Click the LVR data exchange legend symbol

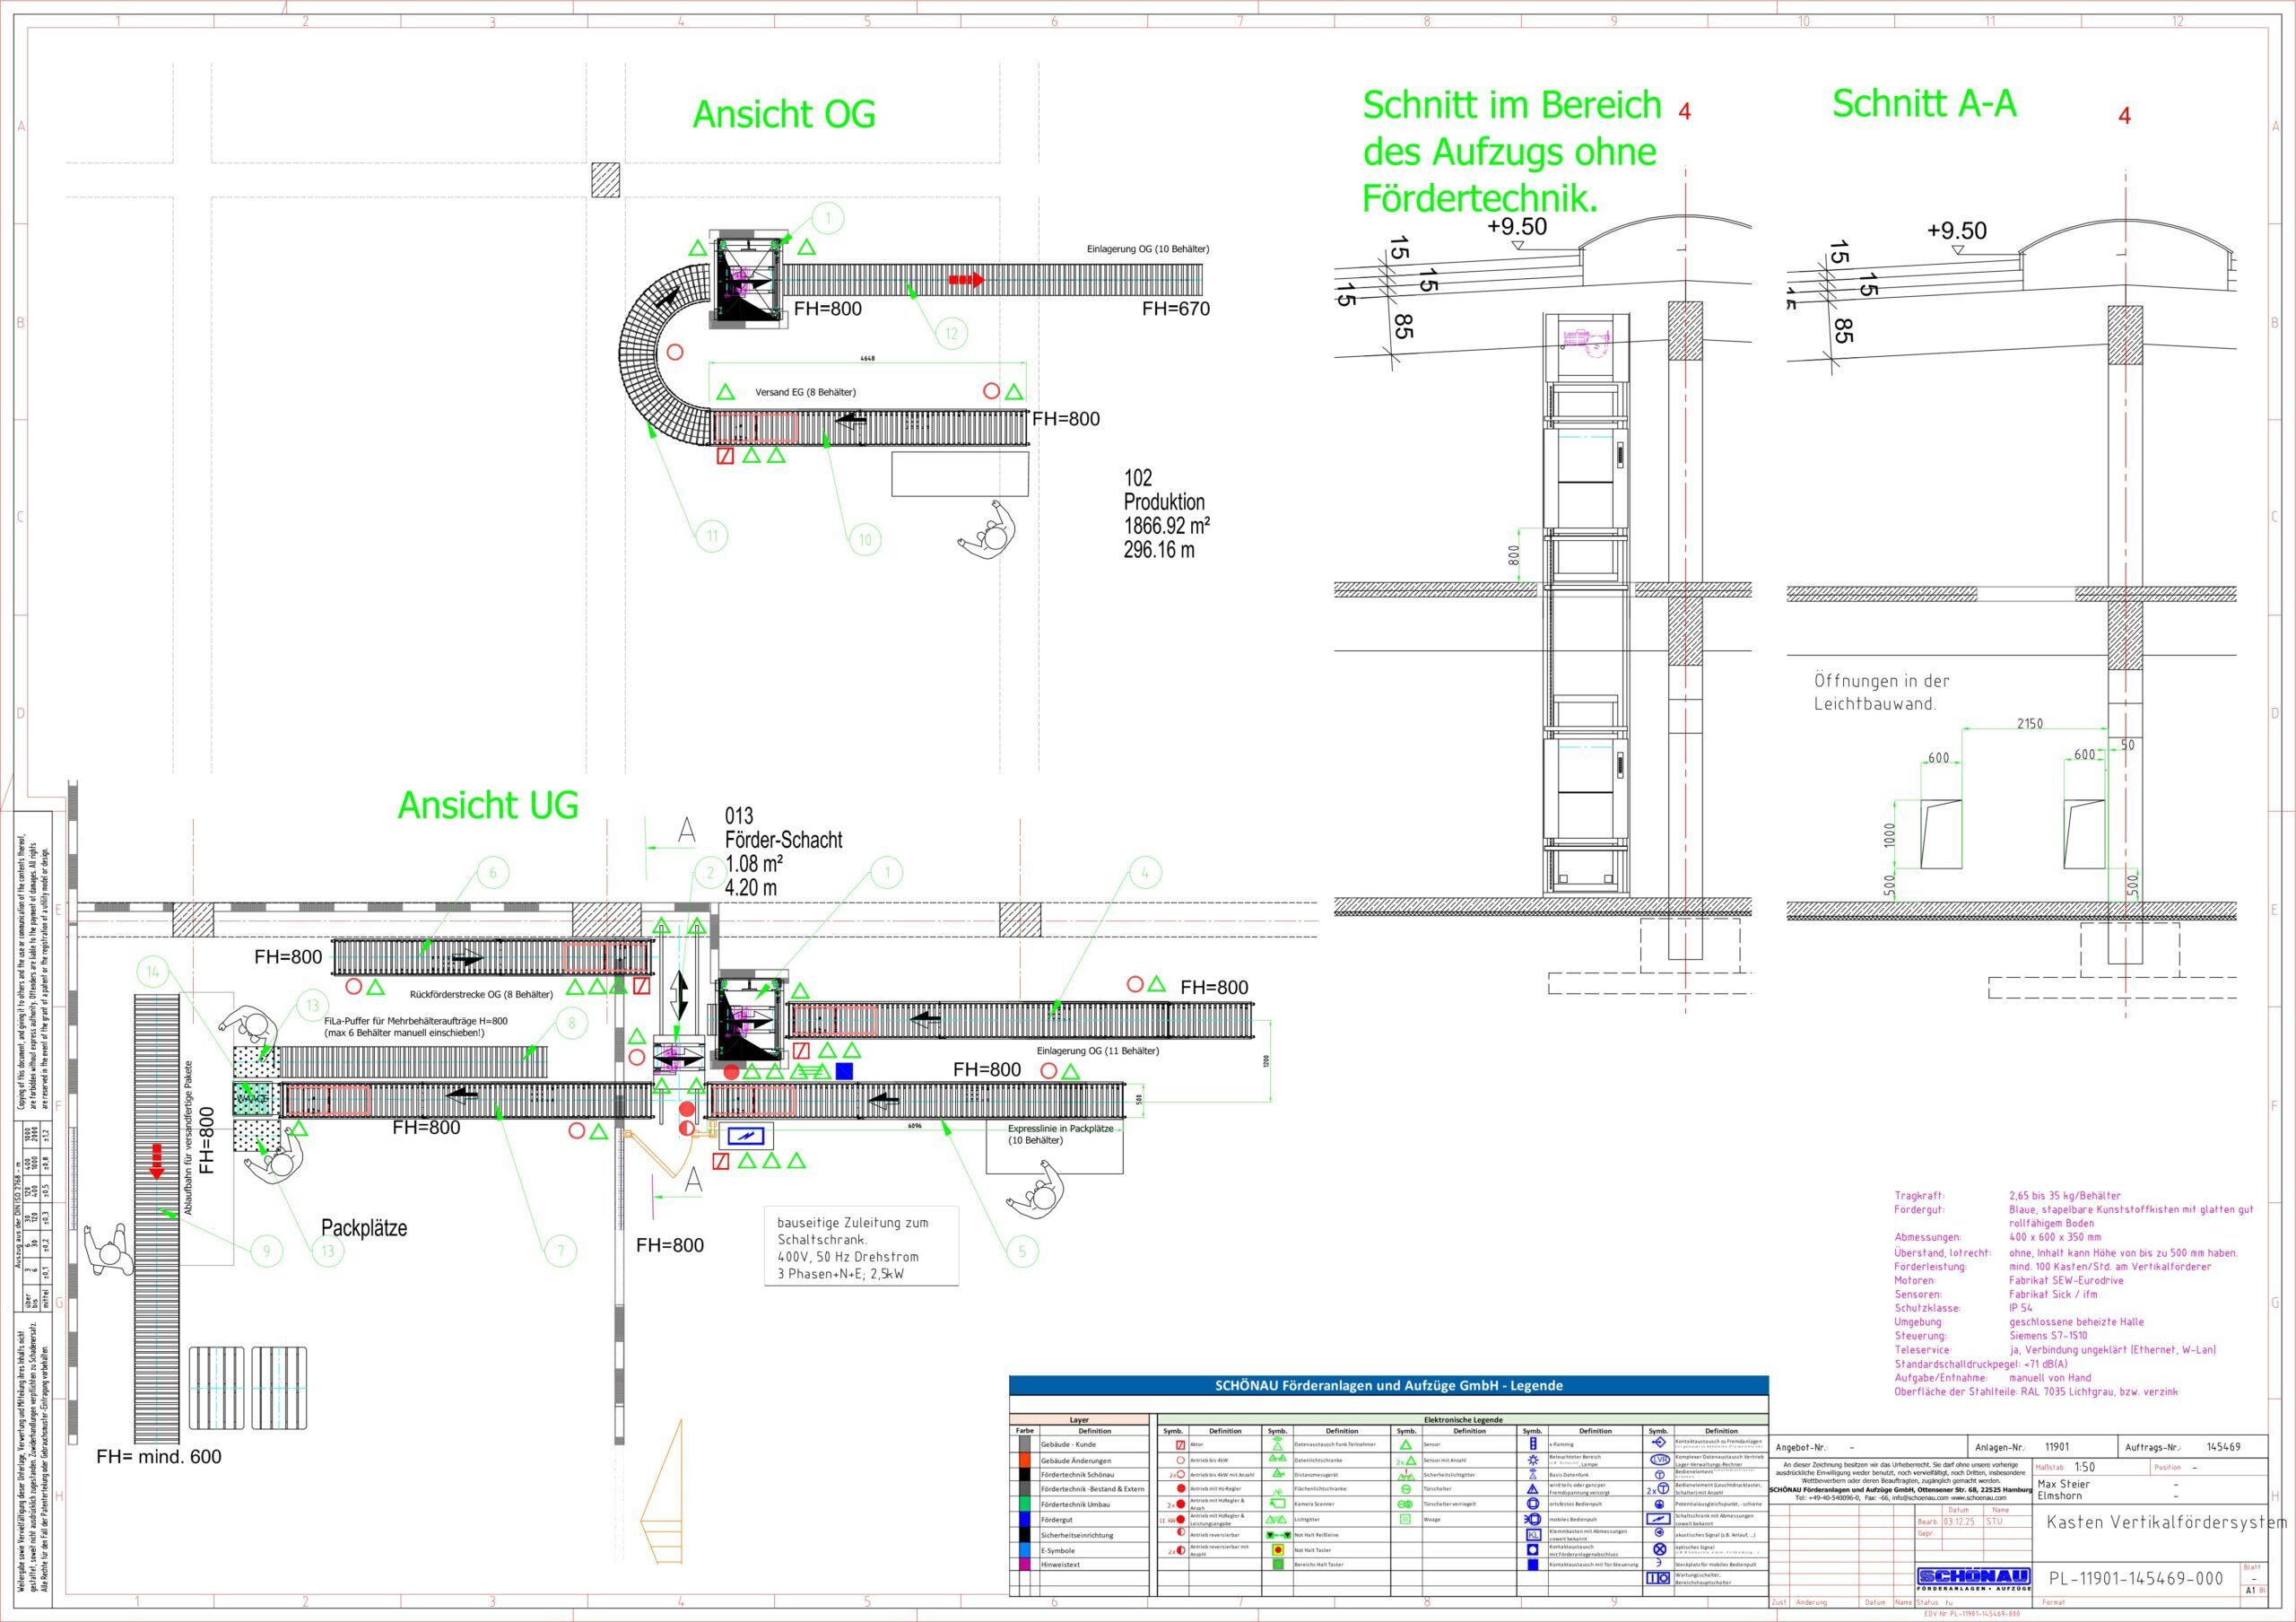coord(1659,1460)
